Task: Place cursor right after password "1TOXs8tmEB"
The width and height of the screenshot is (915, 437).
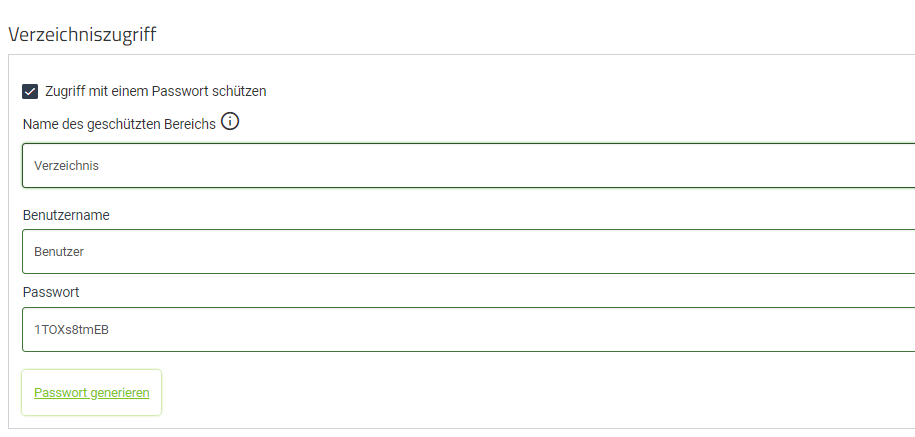Action: click(110, 330)
